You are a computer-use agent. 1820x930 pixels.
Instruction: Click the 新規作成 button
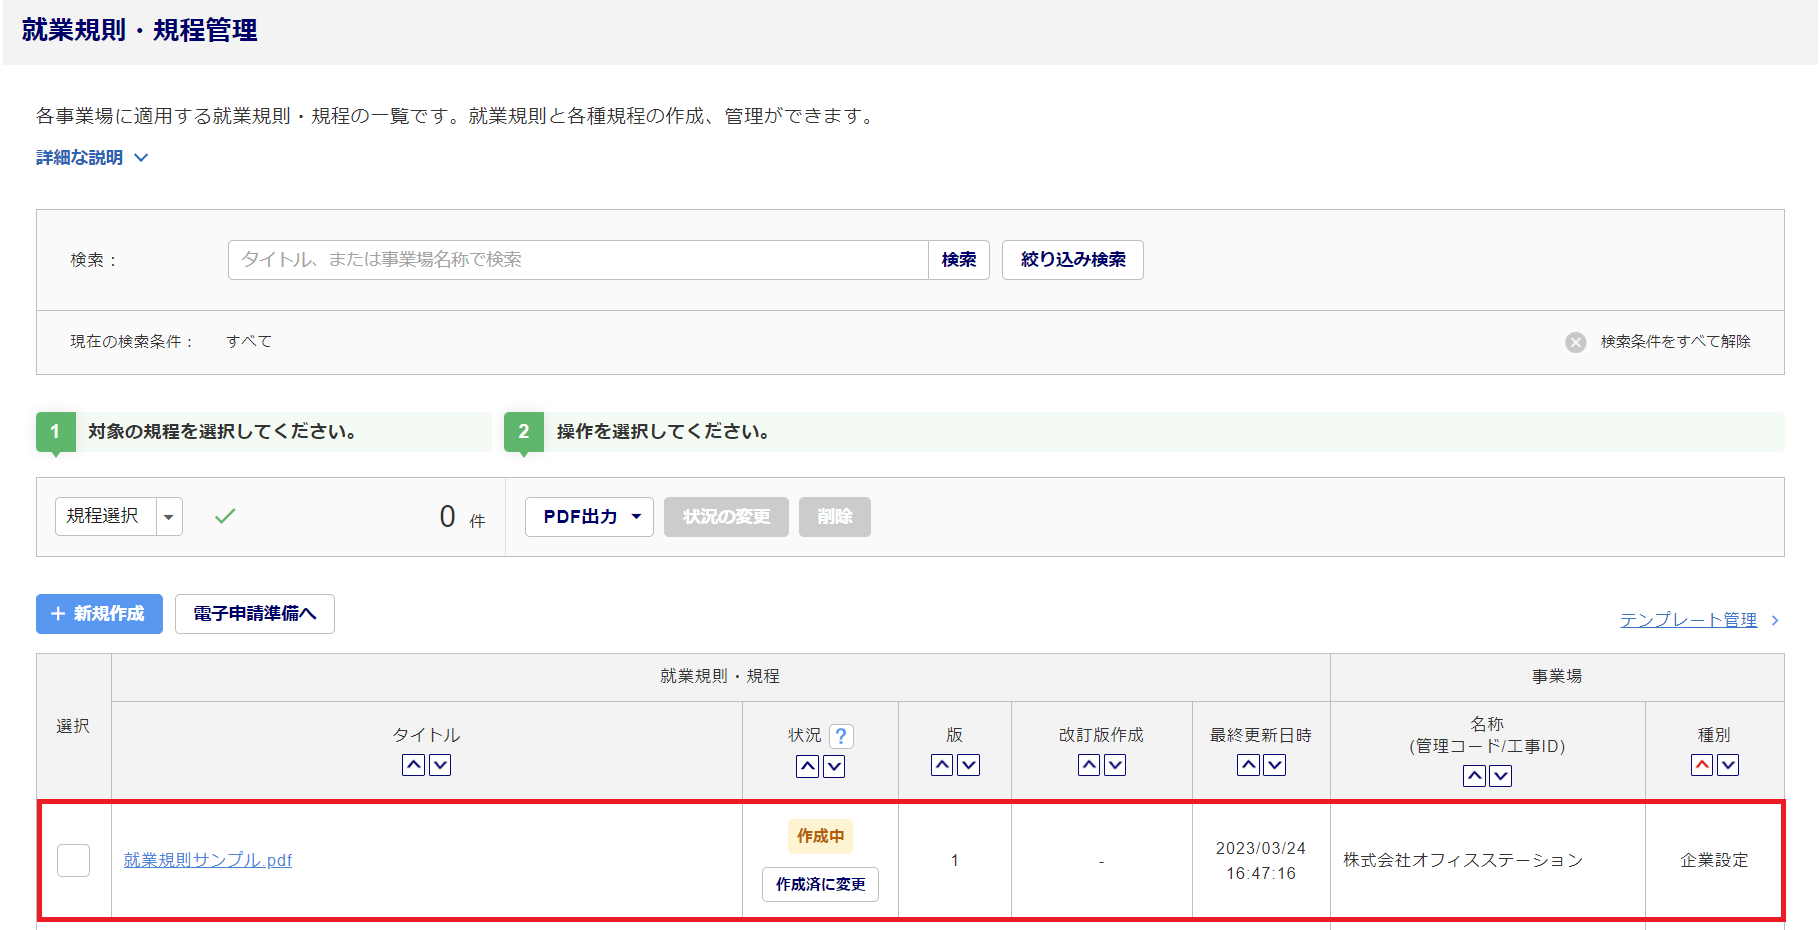click(99, 614)
